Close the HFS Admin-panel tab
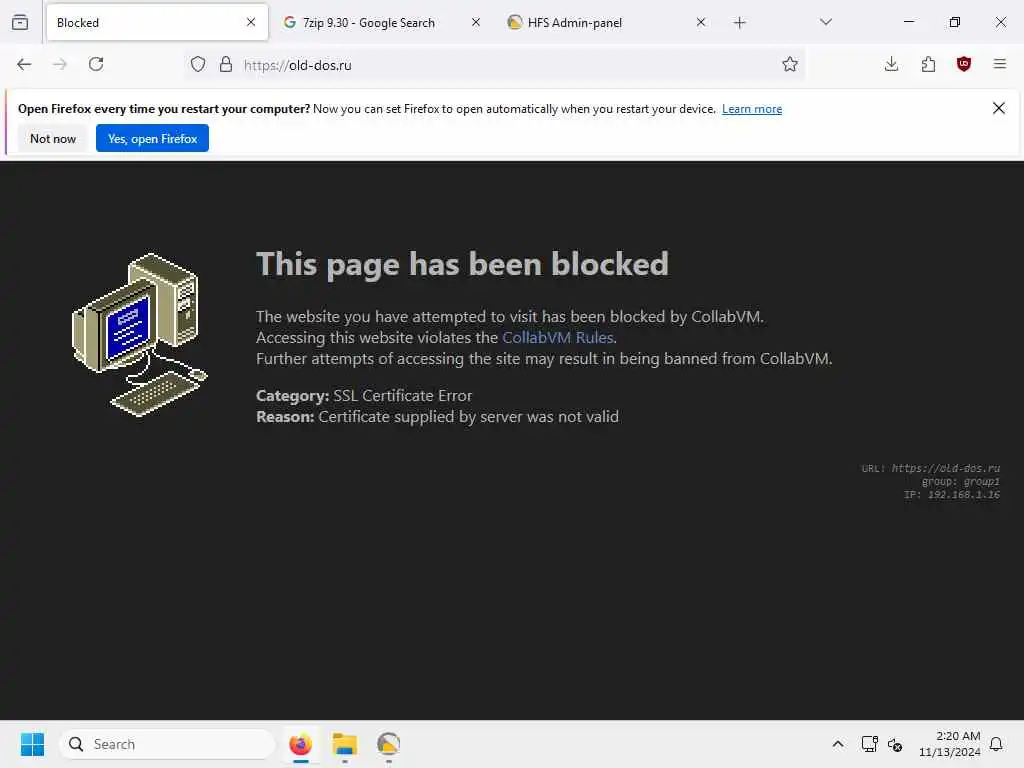This screenshot has height=768, width=1024. (701, 22)
